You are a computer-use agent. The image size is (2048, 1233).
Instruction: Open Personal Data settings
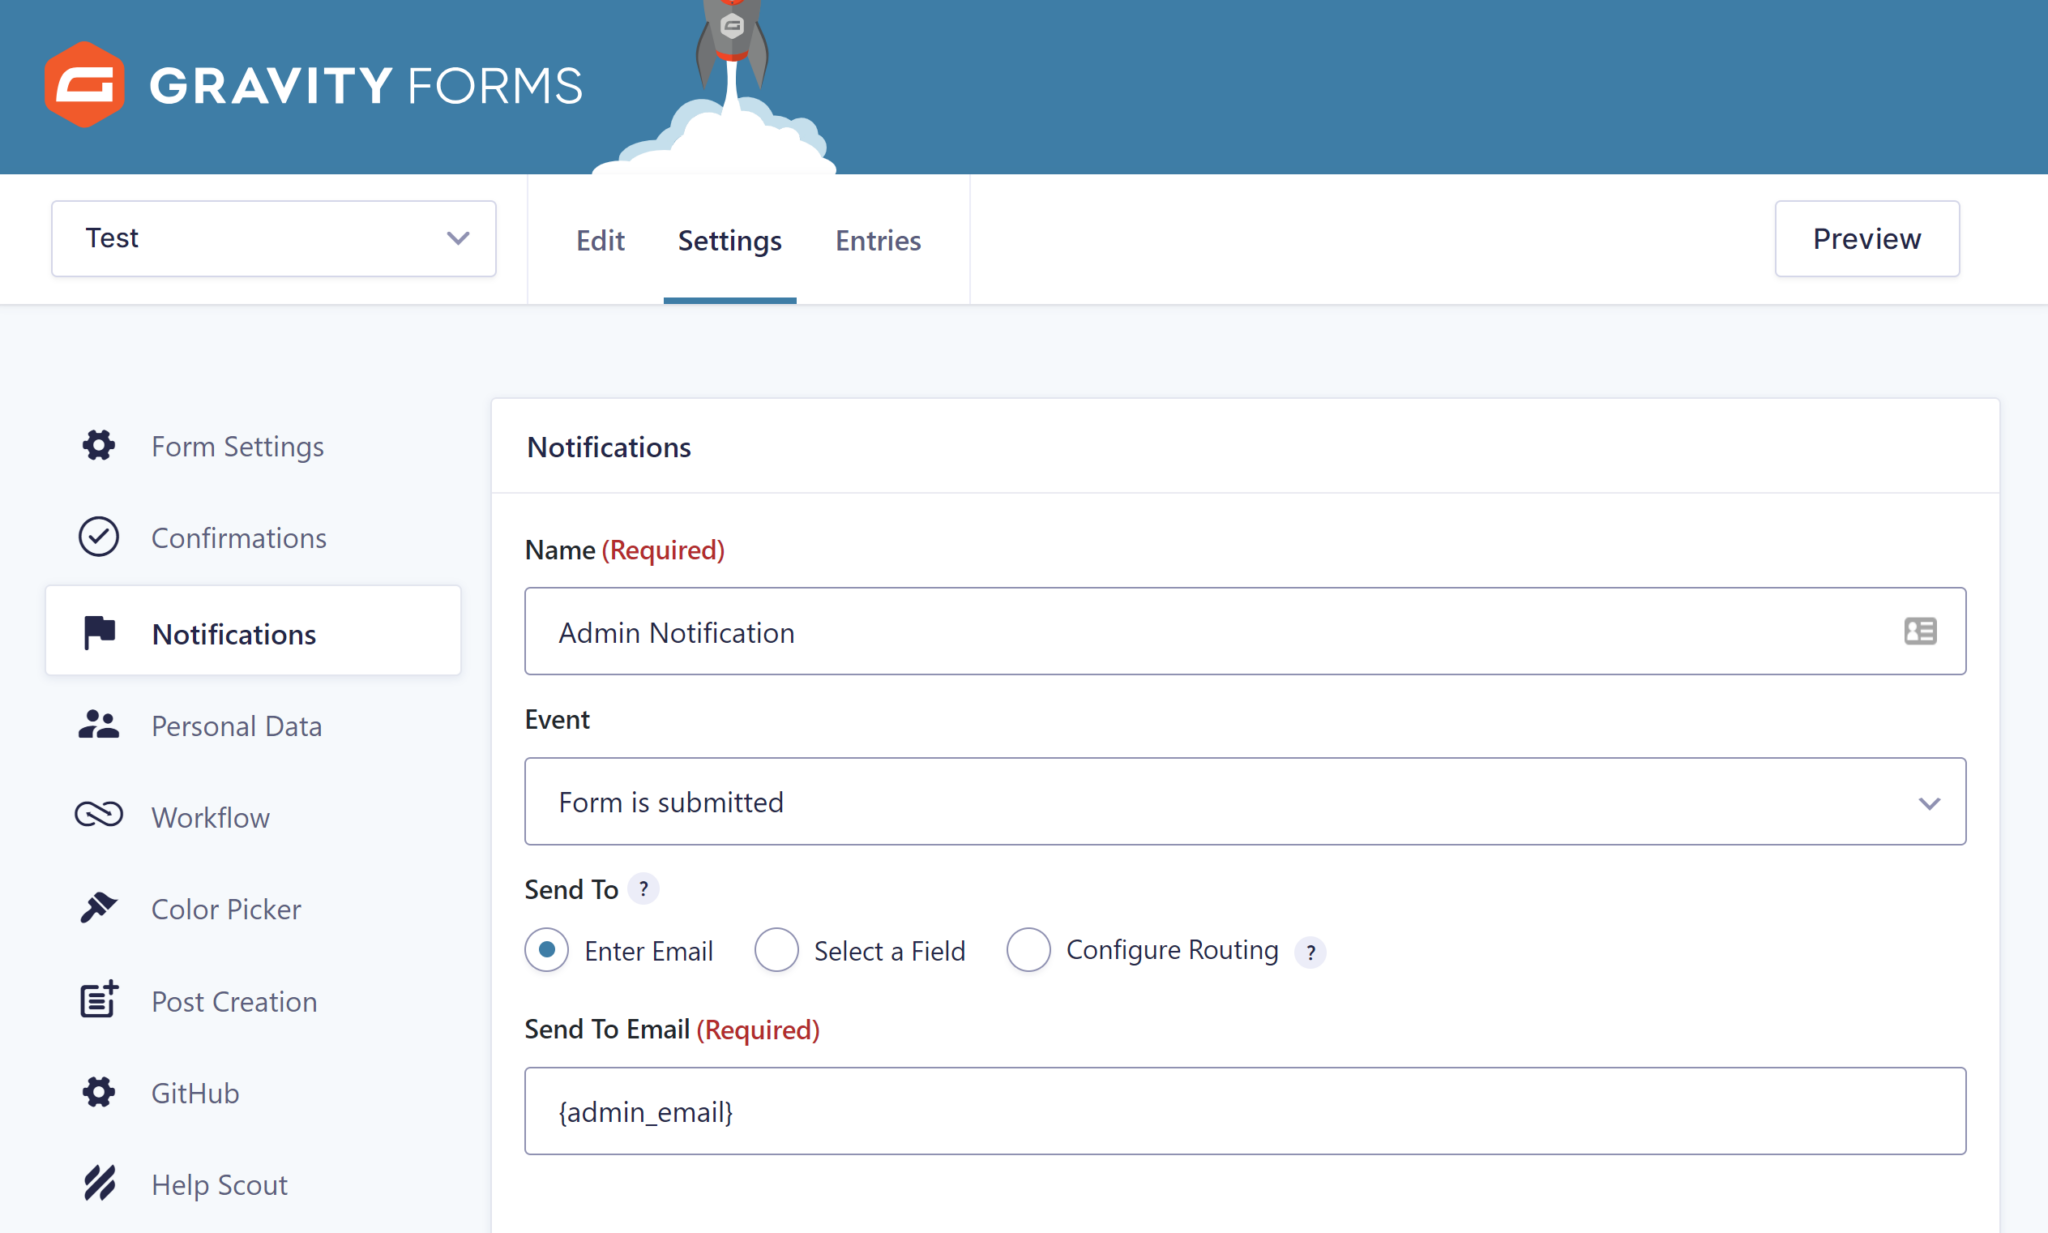tap(236, 726)
